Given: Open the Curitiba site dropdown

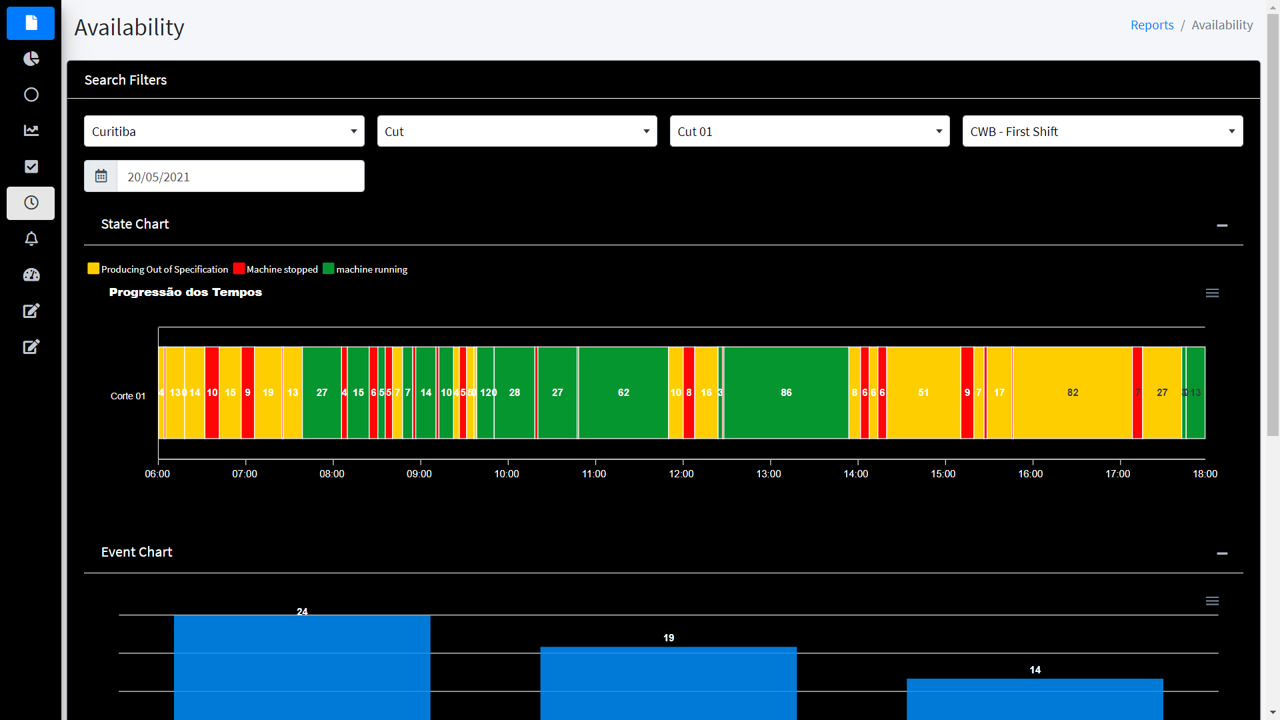Looking at the screenshot, I should pos(224,131).
